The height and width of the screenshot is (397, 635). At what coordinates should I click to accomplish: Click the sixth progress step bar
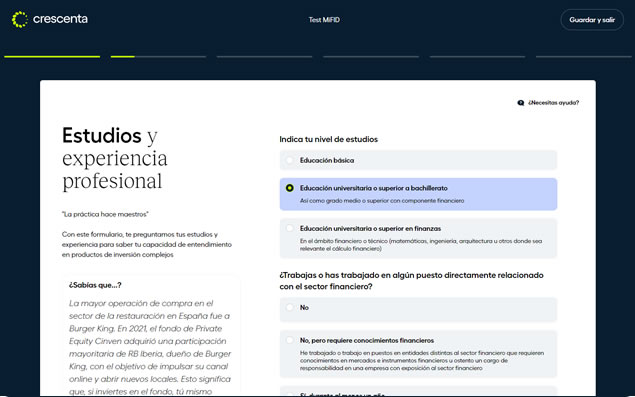pos(584,57)
